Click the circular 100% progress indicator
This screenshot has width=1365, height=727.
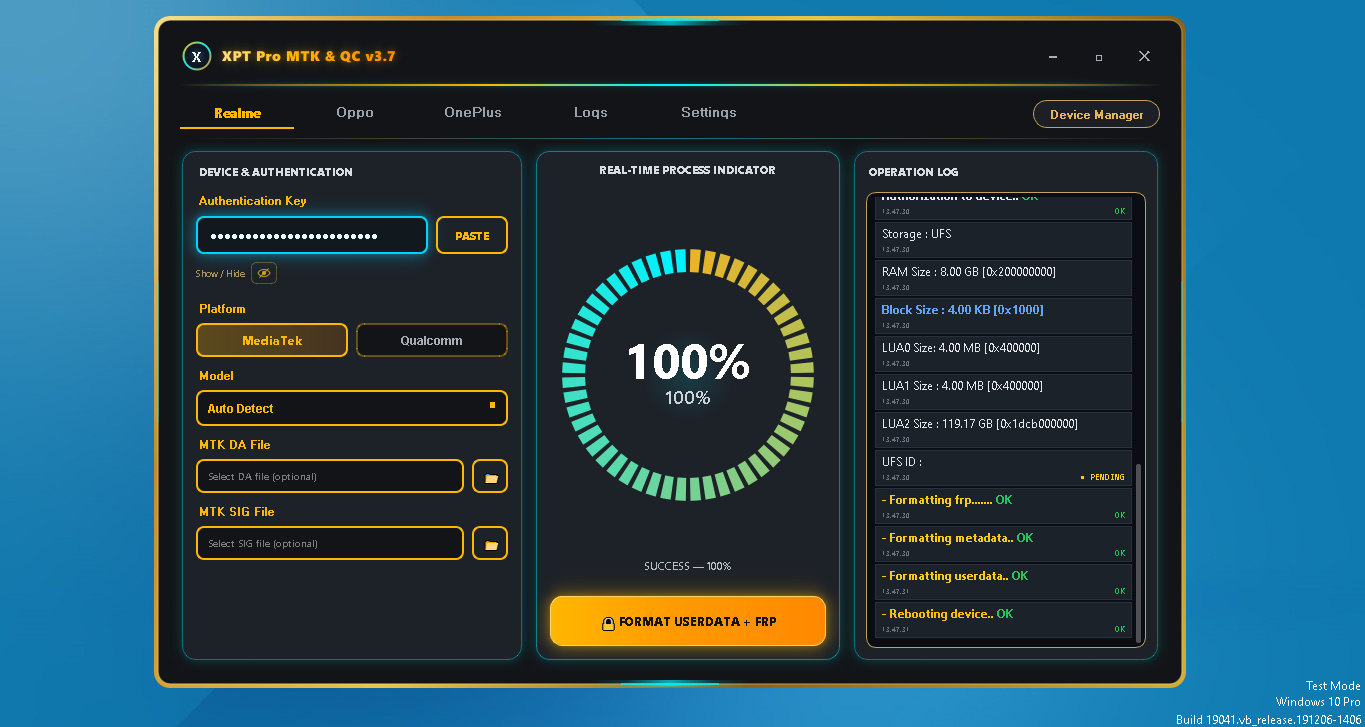[688, 374]
